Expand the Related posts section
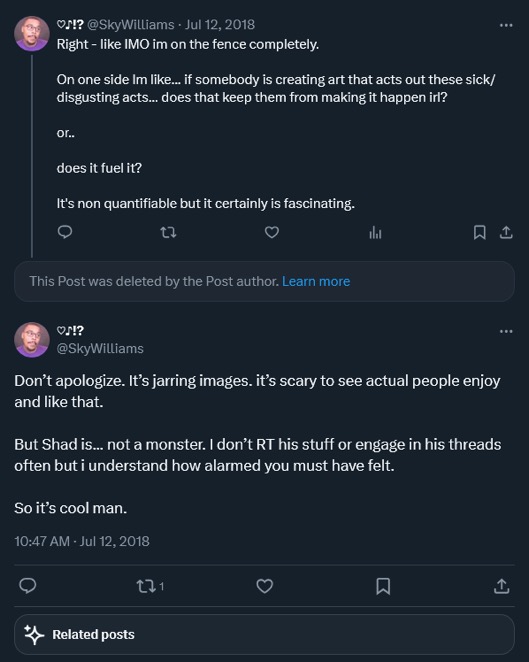529x662 pixels. tap(264, 635)
